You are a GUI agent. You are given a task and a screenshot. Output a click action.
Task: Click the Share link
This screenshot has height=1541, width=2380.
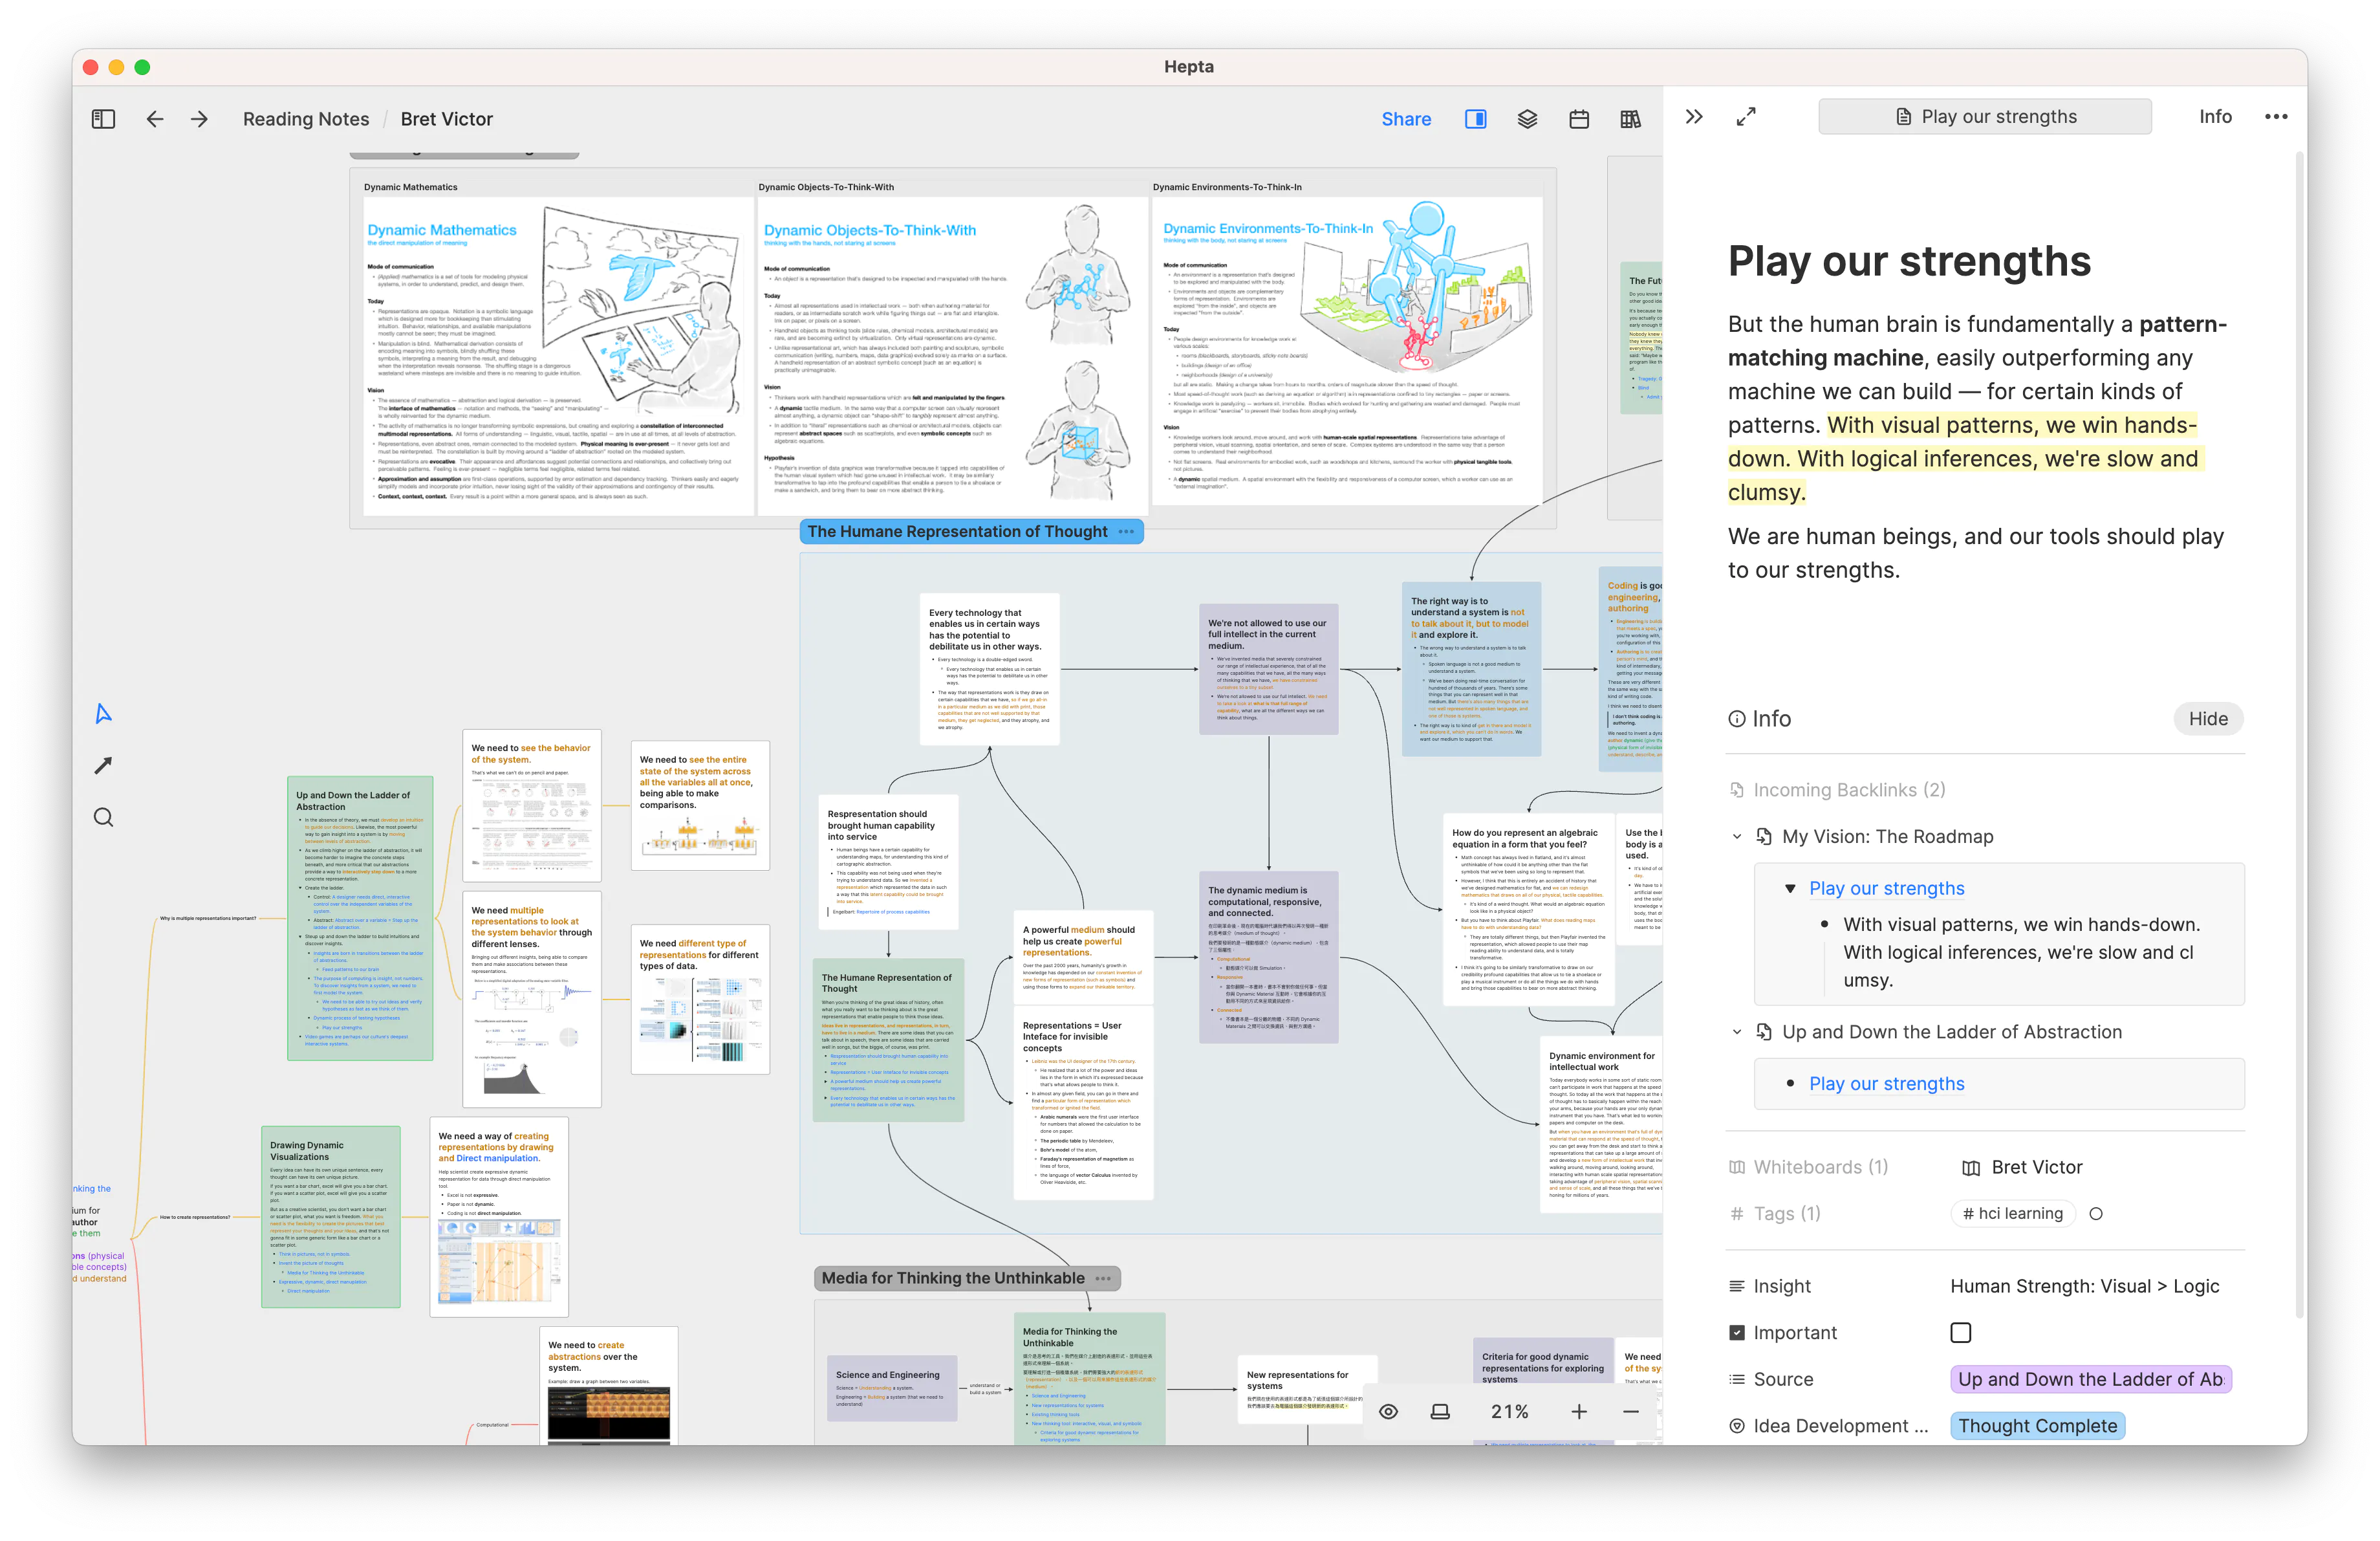[x=1406, y=118]
